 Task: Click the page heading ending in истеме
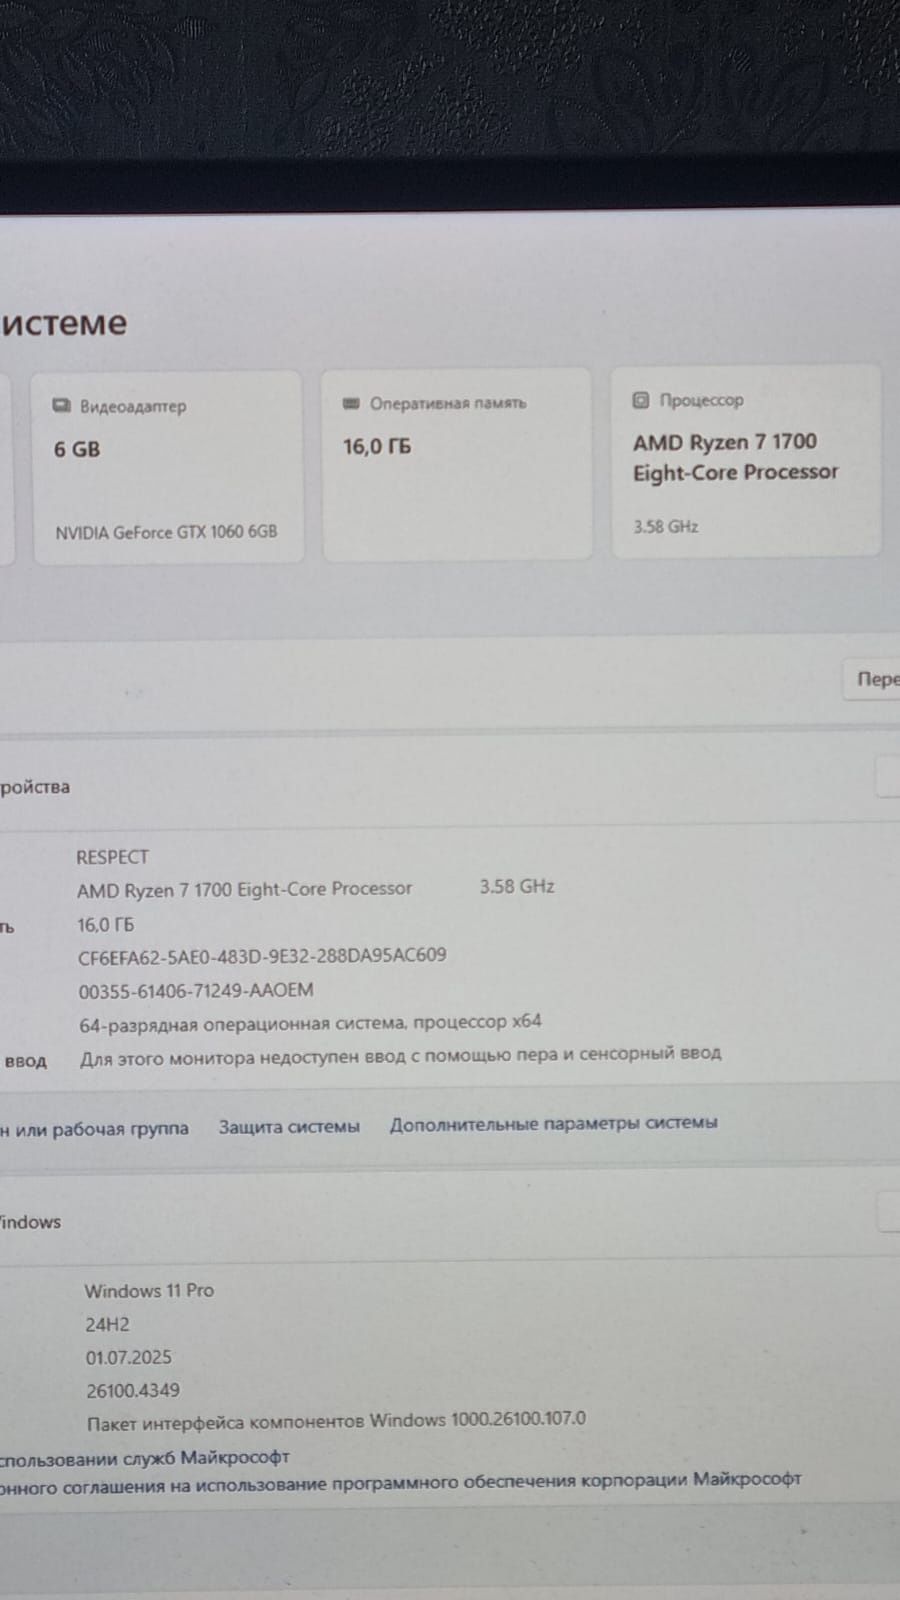[x=64, y=323]
